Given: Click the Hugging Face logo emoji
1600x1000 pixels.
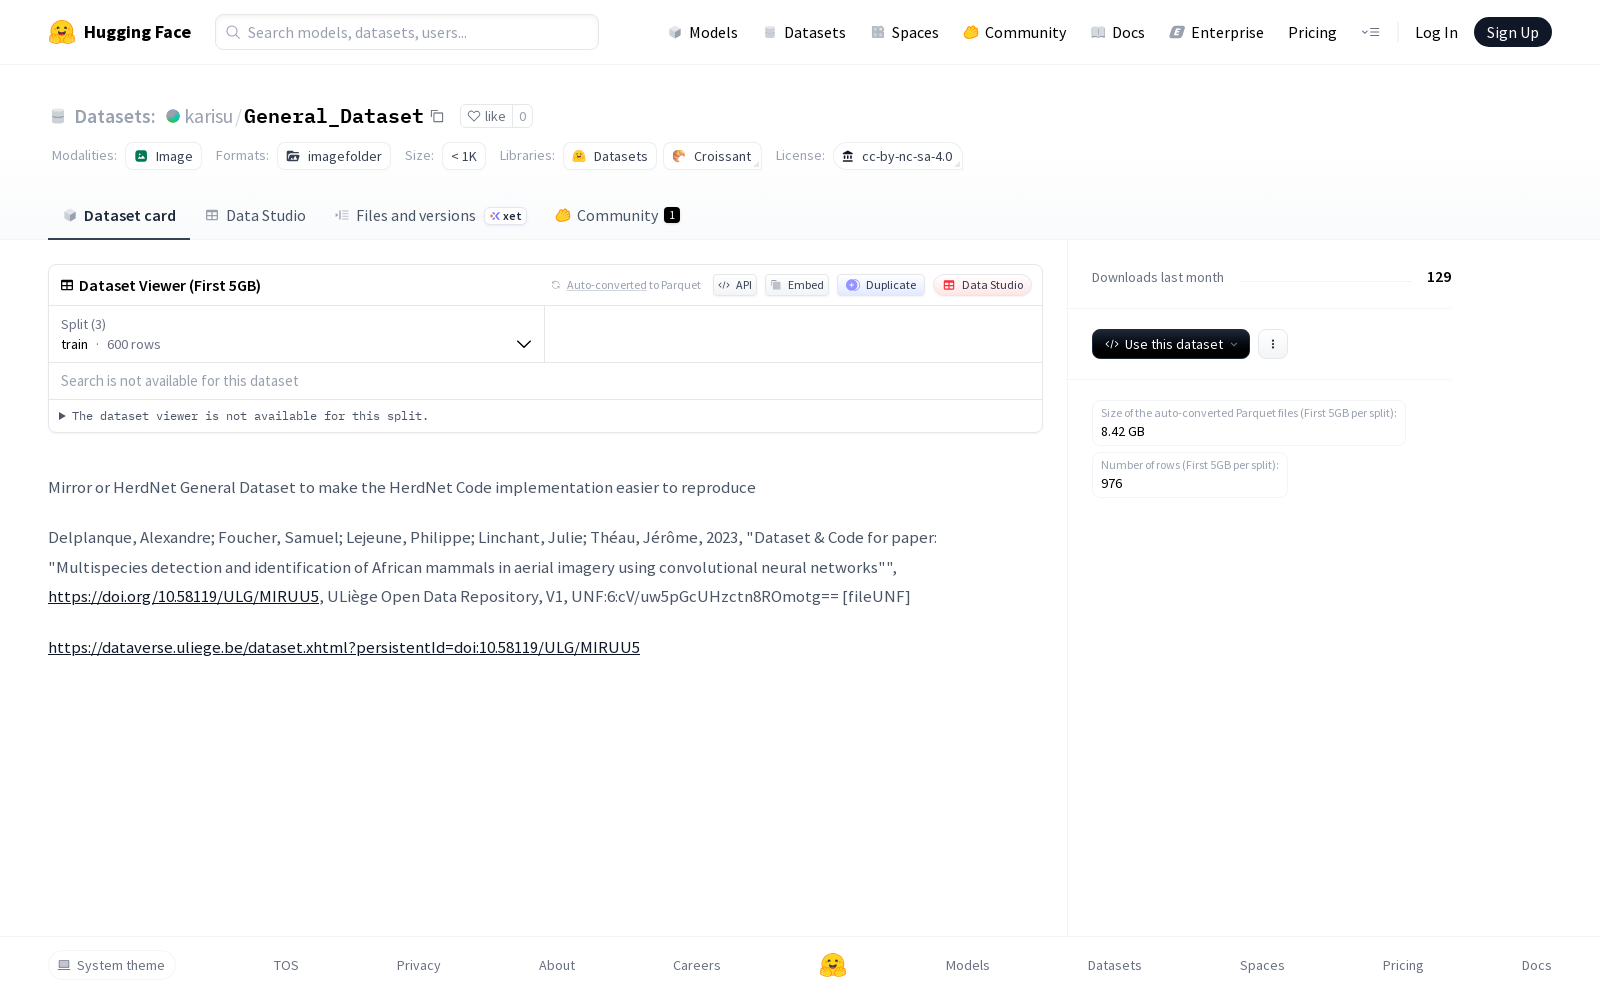Looking at the screenshot, I should [62, 32].
